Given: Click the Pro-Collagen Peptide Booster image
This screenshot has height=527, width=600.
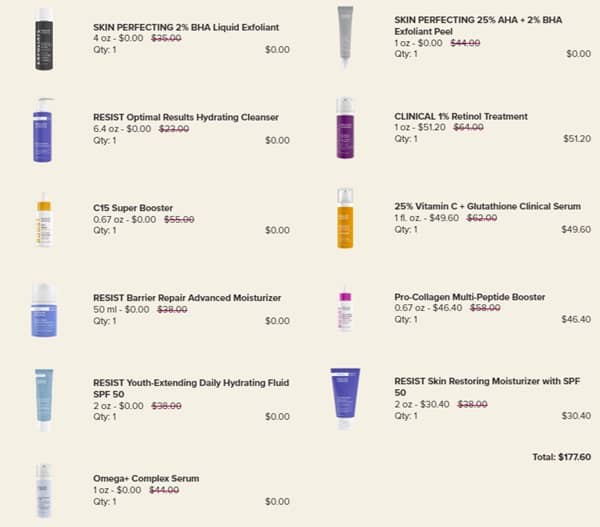Looking at the screenshot, I should [345, 309].
